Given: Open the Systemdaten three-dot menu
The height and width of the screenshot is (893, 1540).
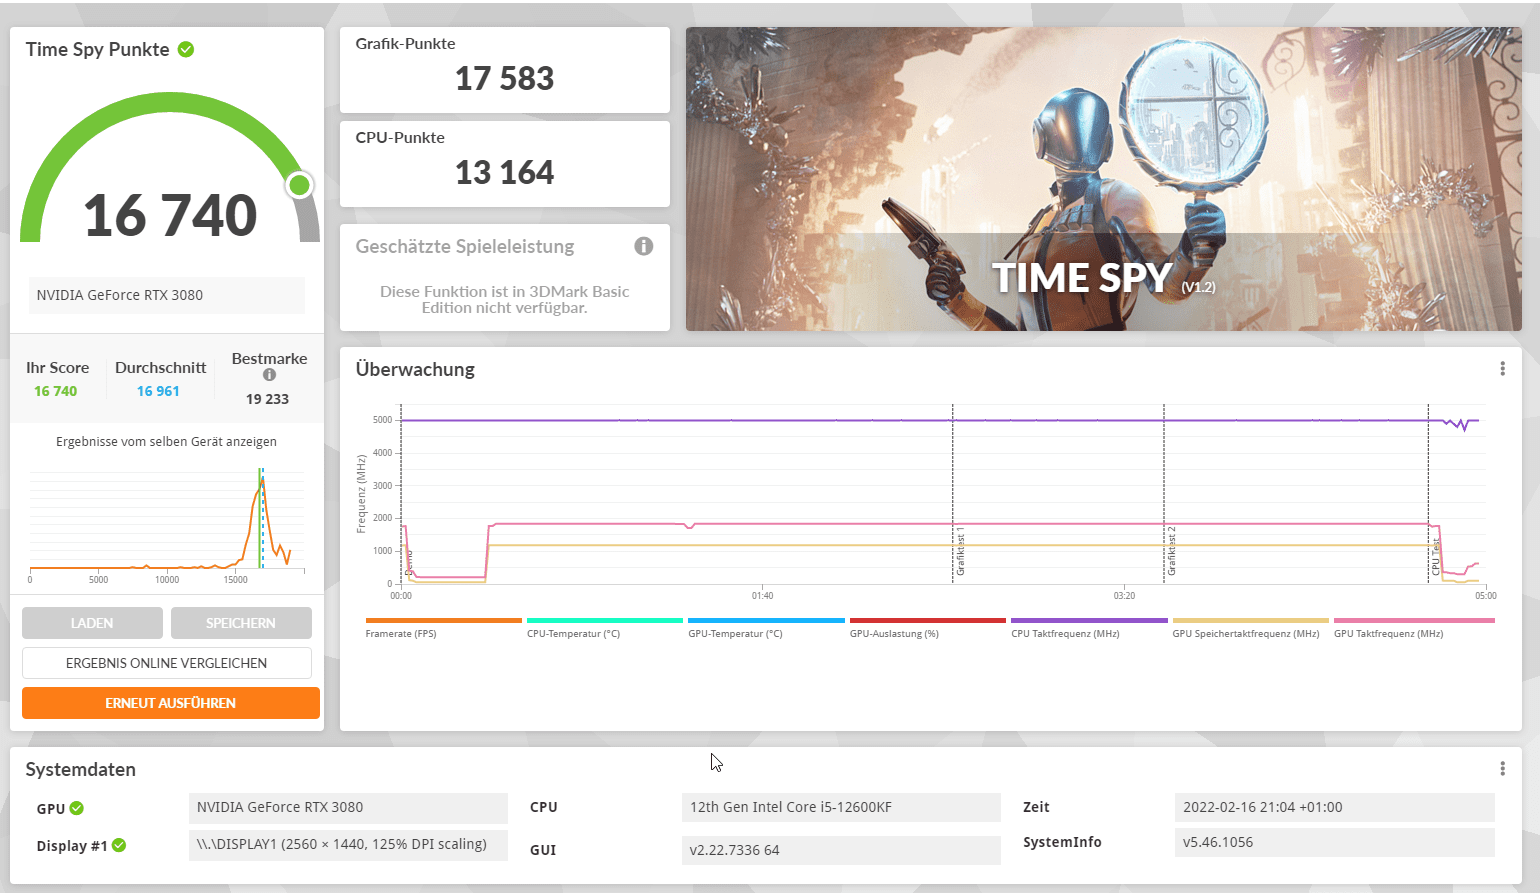Looking at the screenshot, I should pyautogui.click(x=1502, y=769).
